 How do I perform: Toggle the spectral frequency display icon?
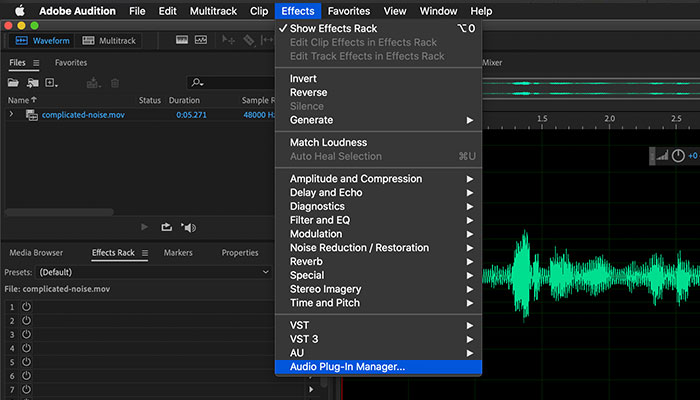coord(182,40)
